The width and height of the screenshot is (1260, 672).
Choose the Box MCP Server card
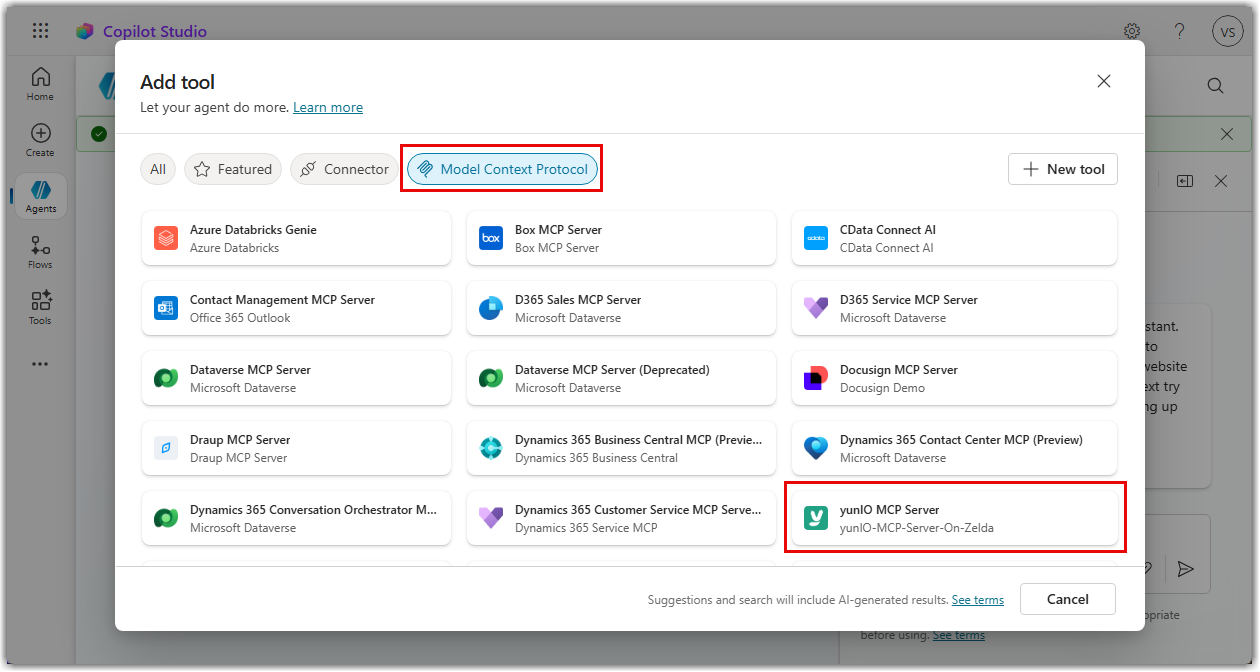[621, 238]
